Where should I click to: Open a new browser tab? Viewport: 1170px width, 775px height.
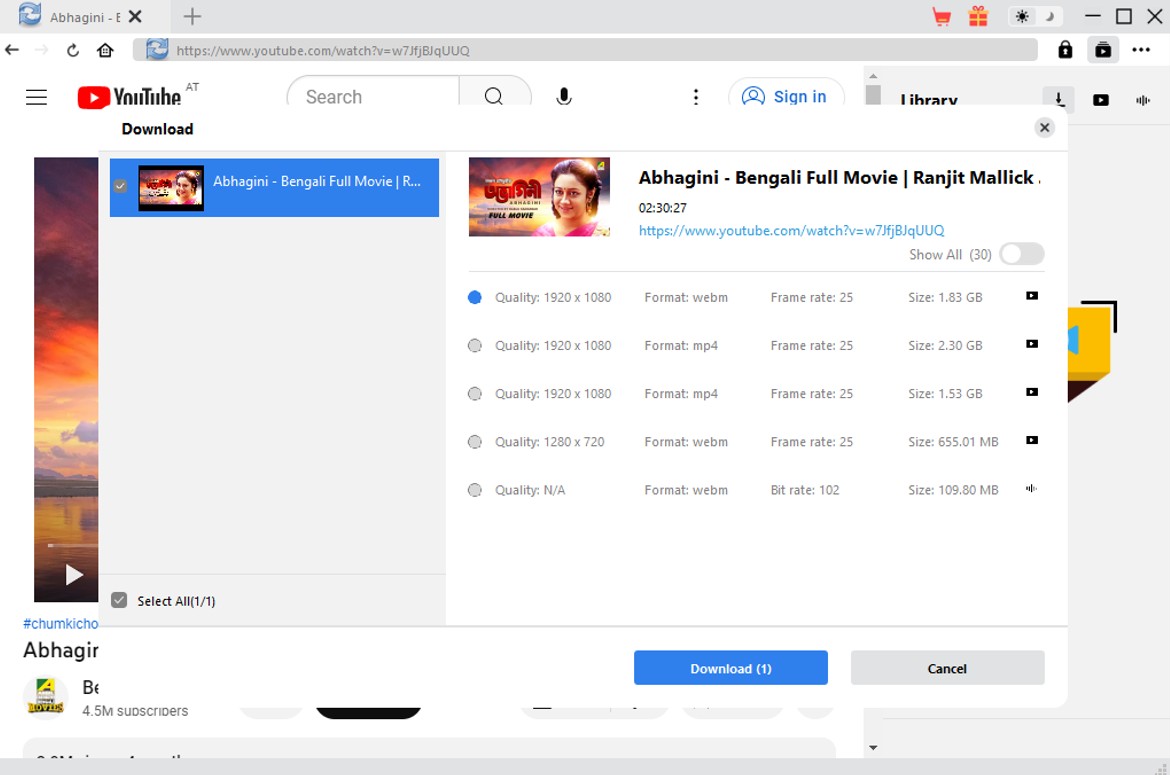click(191, 16)
